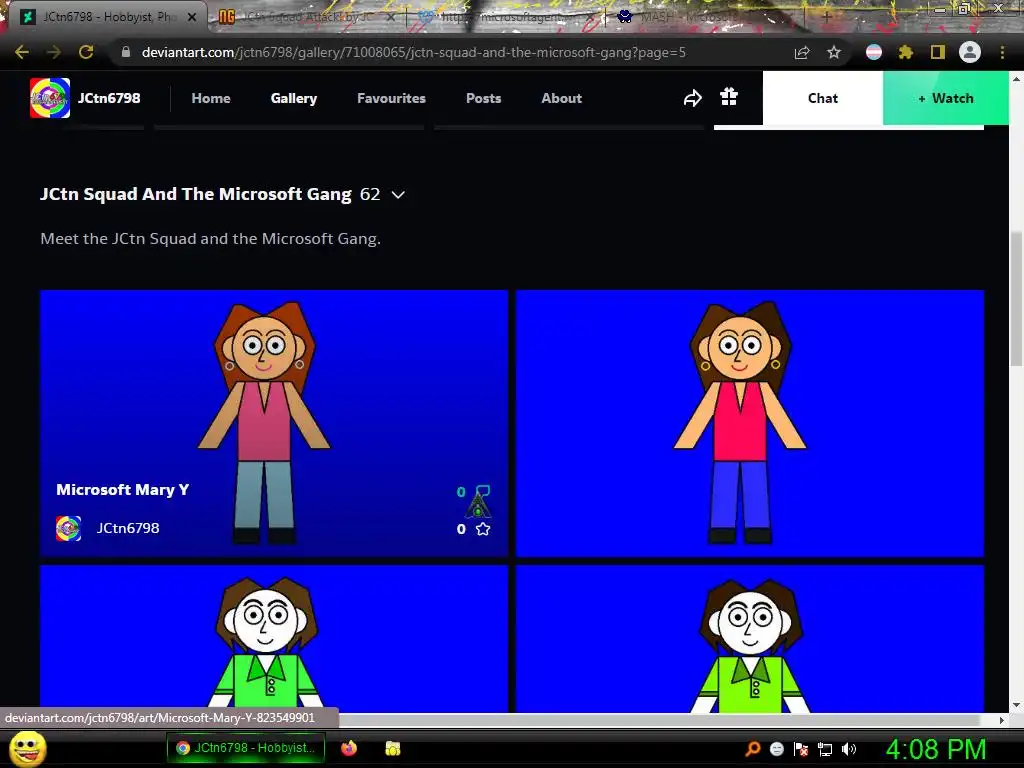Click the JCtn6798 profile avatar in header

click(x=50, y=98)
